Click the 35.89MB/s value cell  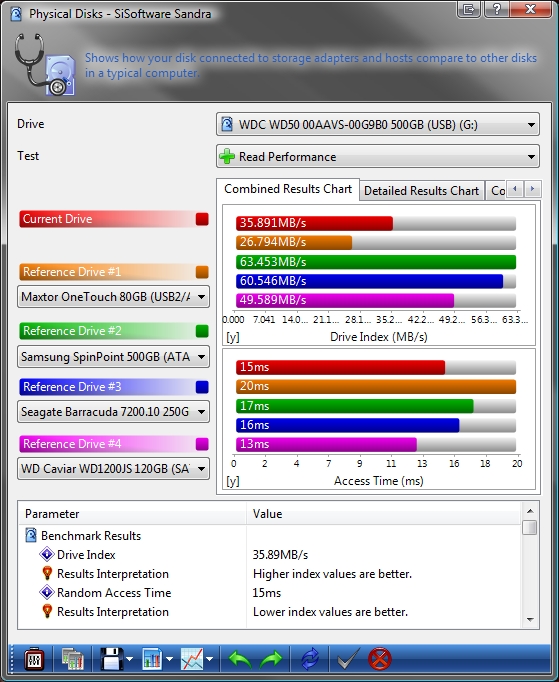(x=280, y=555)
